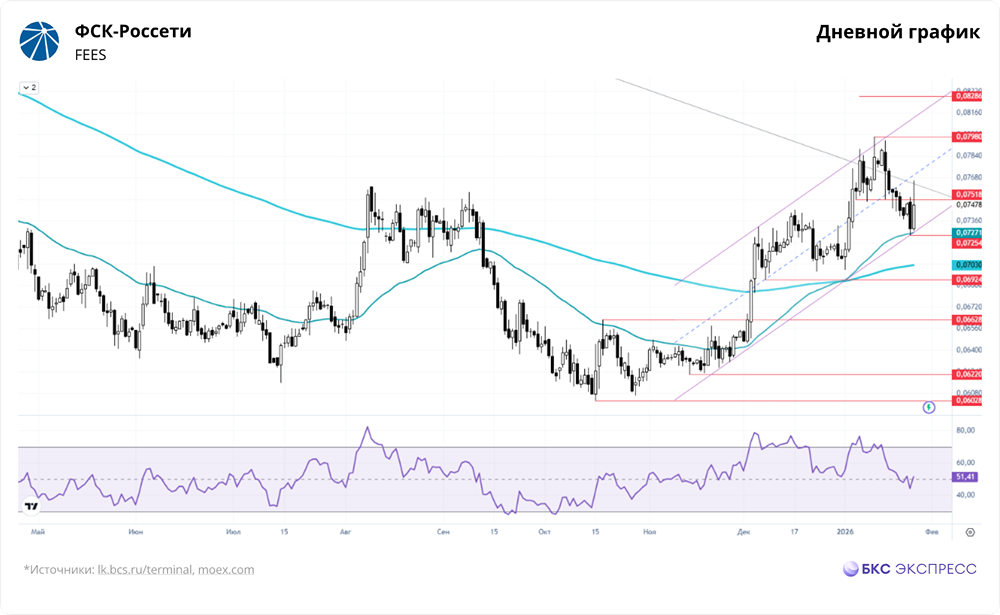Select the 0,06924 support price label

click(967, 279)
